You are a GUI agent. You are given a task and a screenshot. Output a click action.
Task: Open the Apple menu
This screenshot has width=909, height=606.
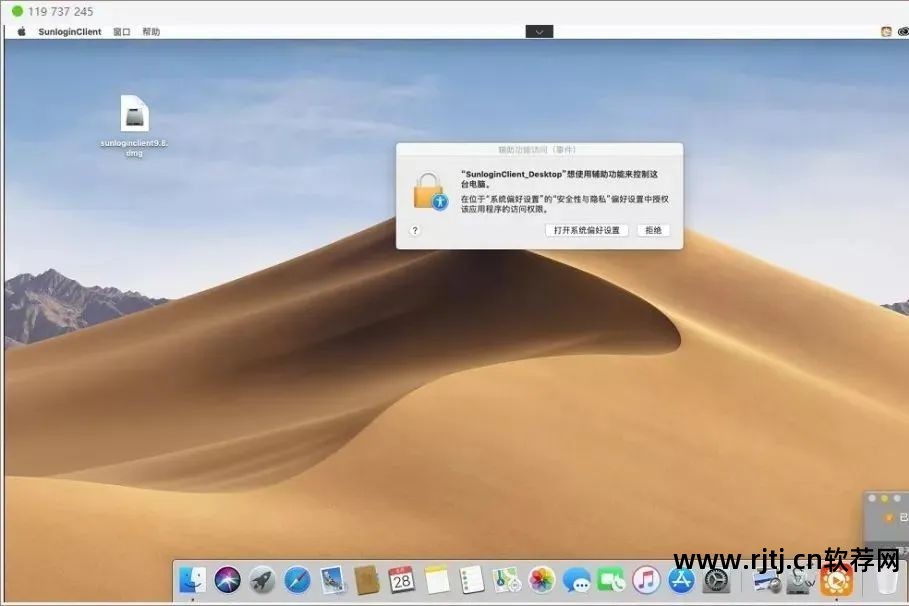pyautogui.click(x=21, y=31)
